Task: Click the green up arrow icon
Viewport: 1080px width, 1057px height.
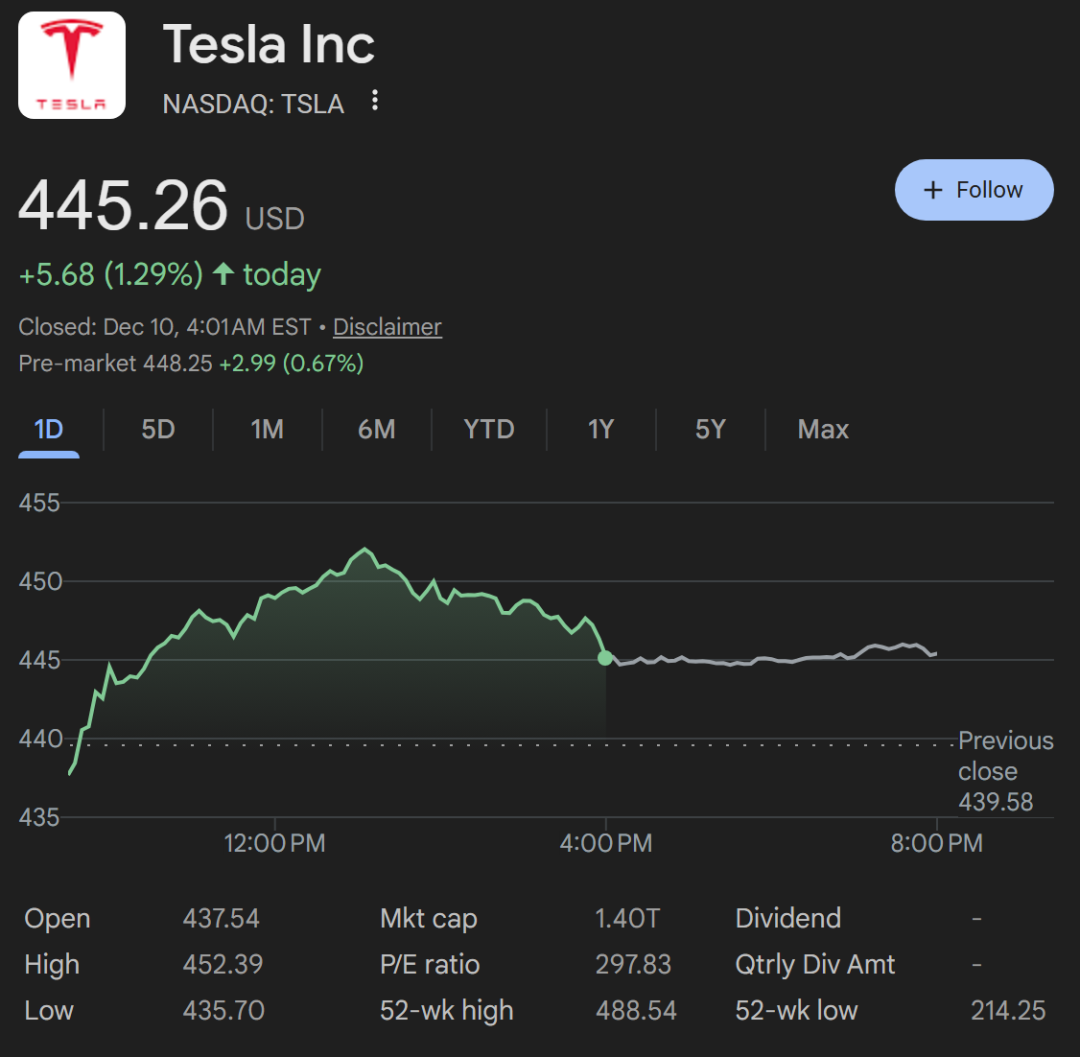Action: coord(224,274)
